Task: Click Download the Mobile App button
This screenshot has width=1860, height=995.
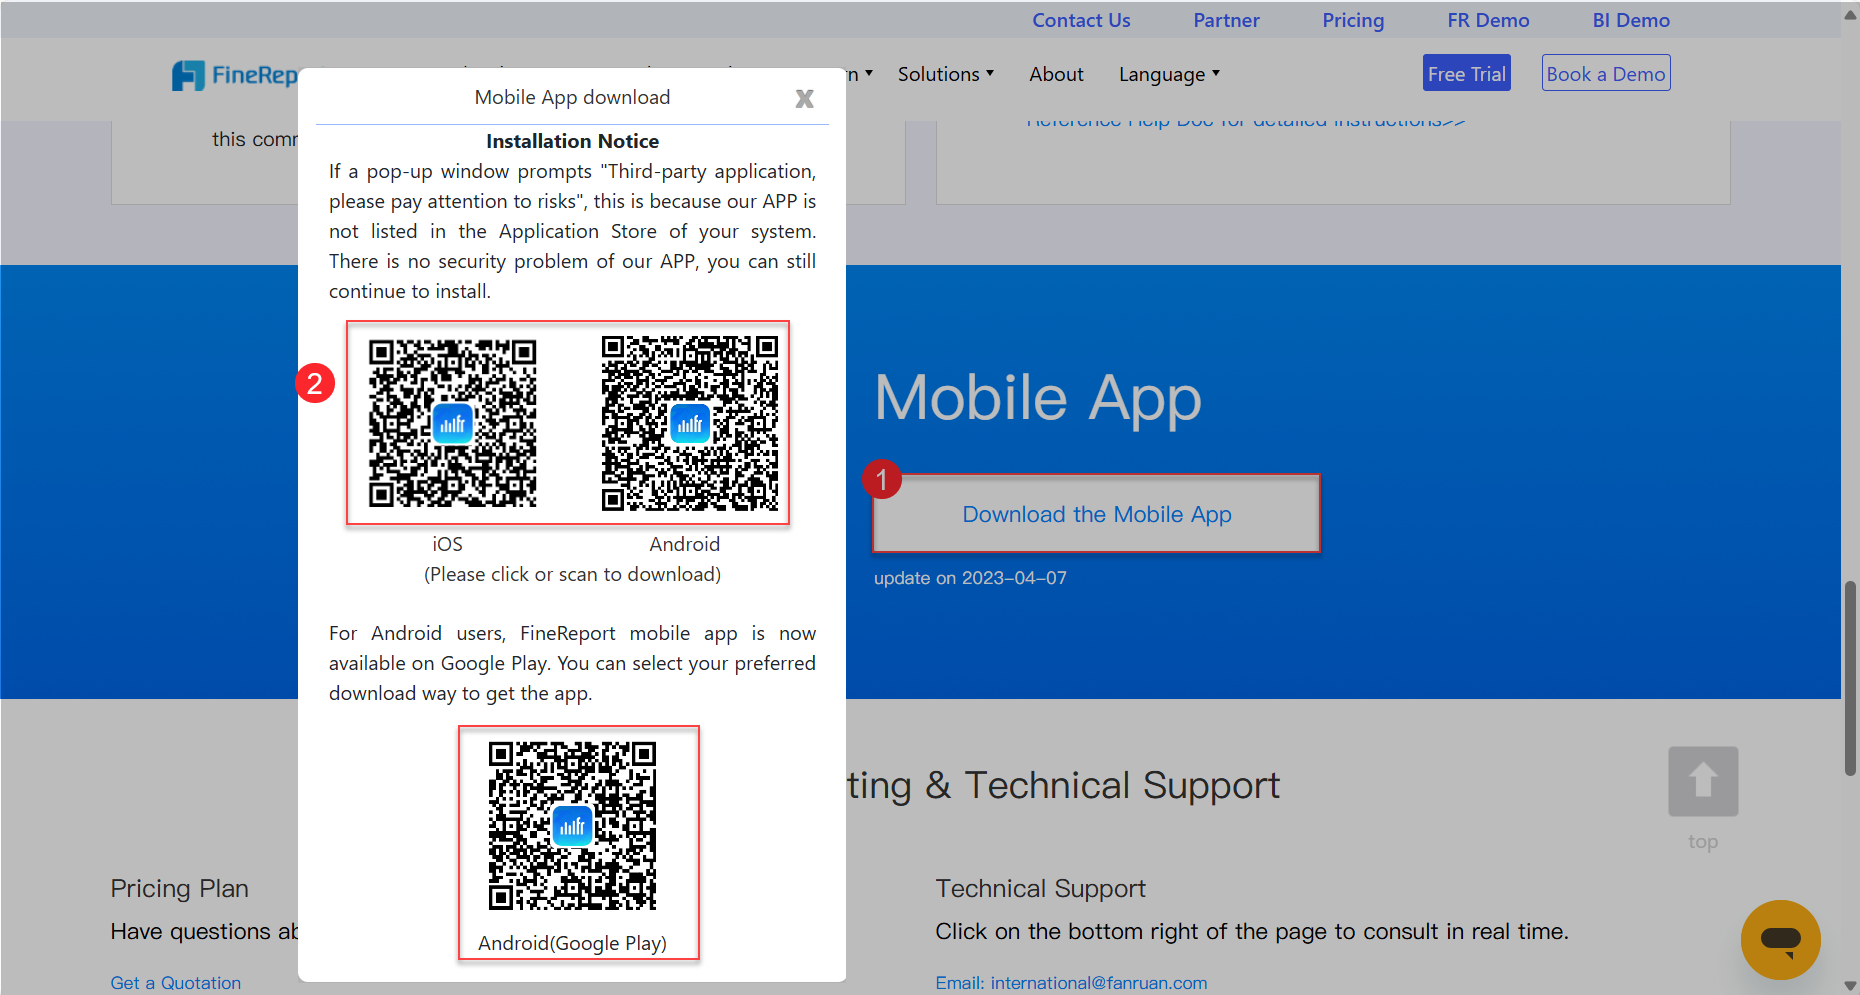Action: click(1096, 514)
